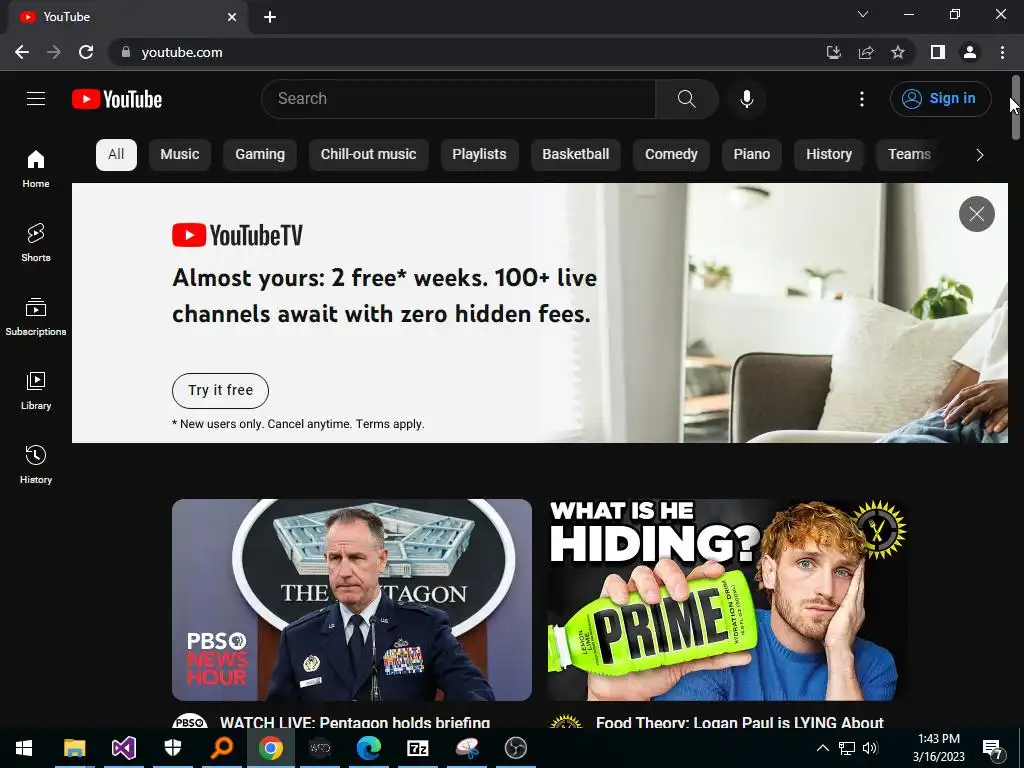View site info lock icon

(x=125, y=52)
